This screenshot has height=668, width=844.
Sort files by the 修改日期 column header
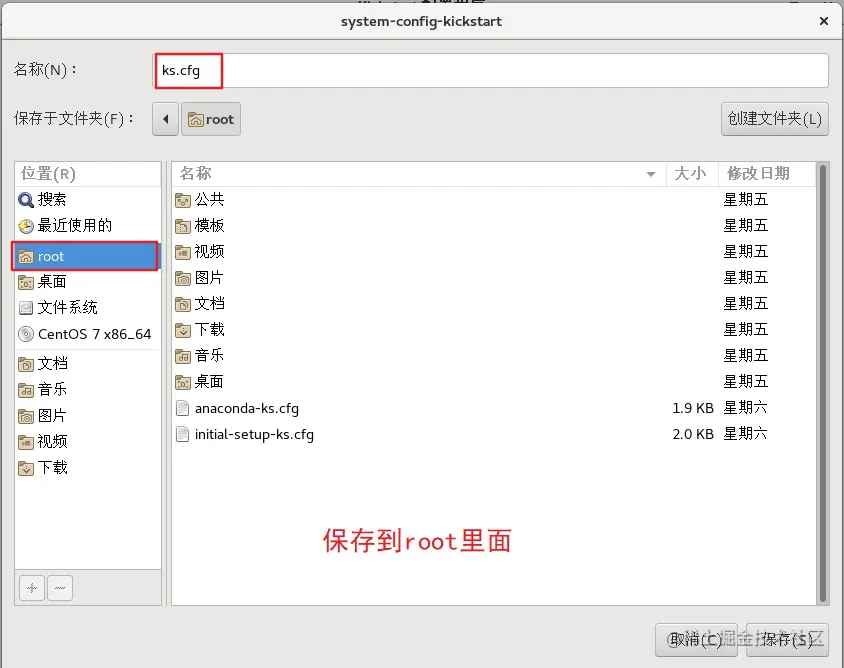coord(766,174)
